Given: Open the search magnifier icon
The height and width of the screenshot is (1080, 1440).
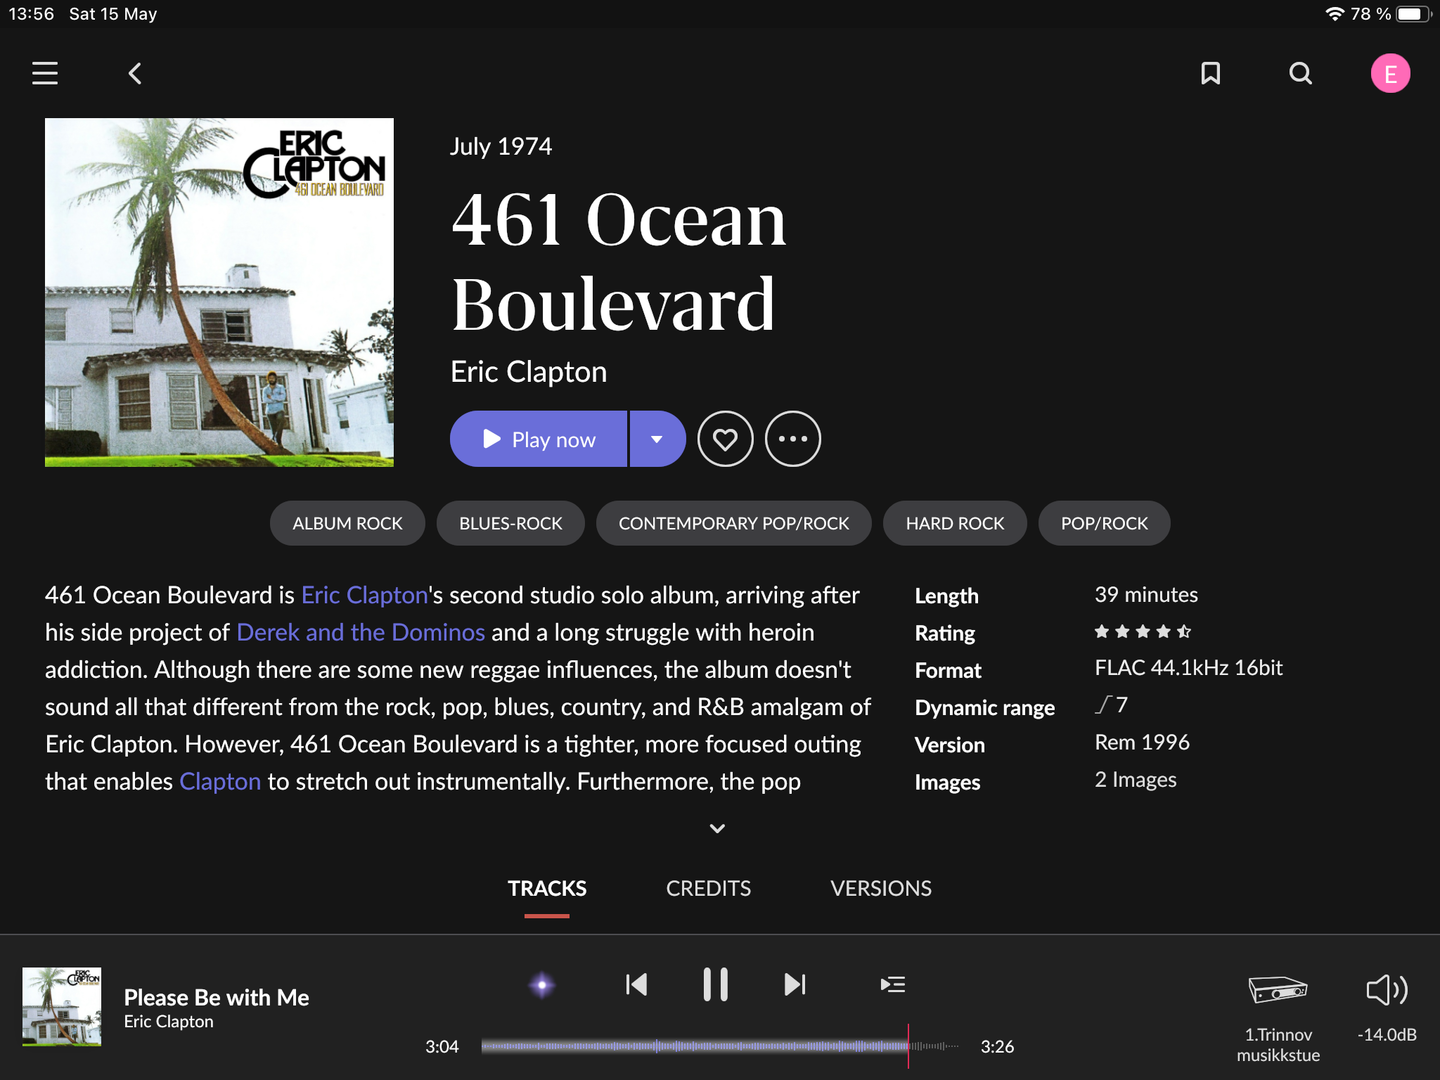Looking at the screenshot, I should pos(1300,73).
